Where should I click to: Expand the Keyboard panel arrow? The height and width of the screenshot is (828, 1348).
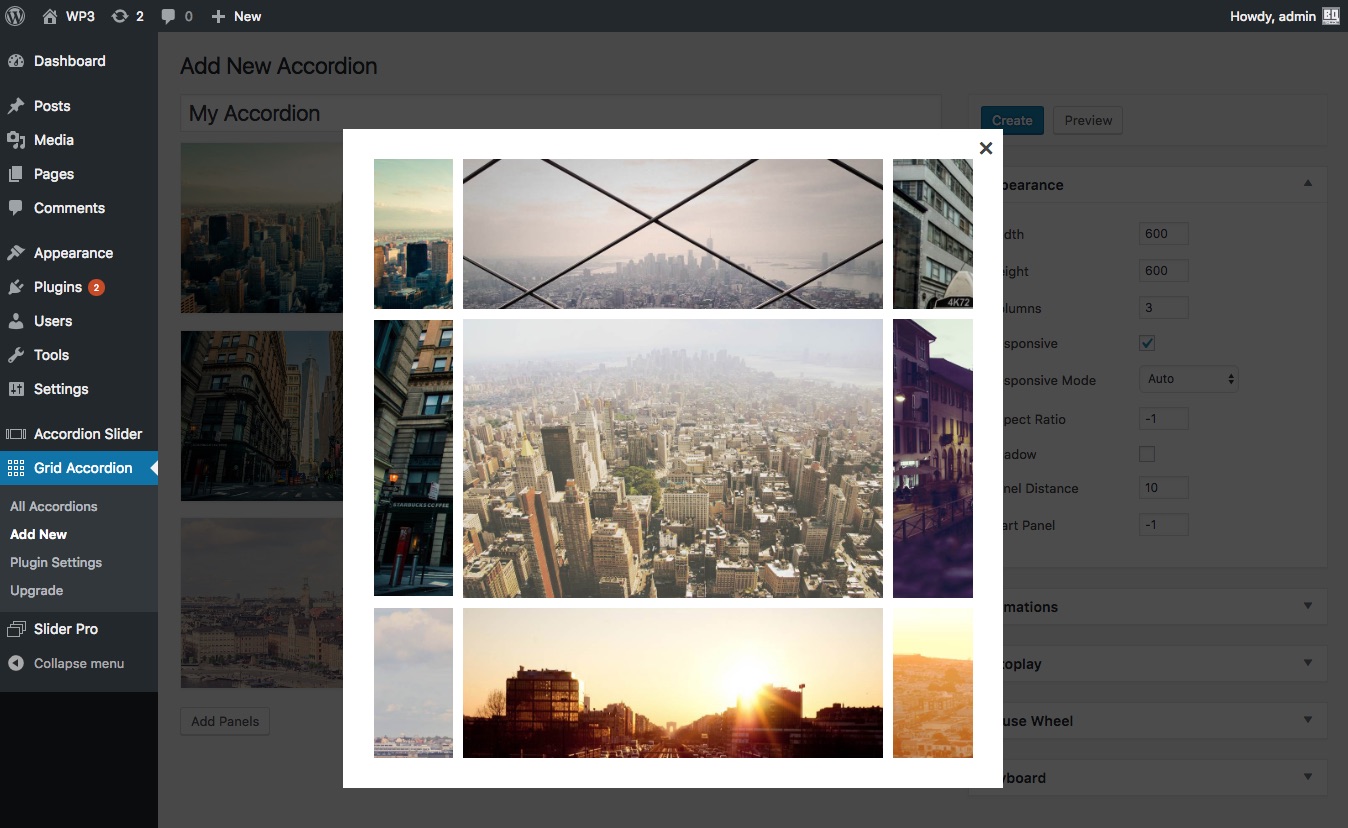tap(1308, 777)
